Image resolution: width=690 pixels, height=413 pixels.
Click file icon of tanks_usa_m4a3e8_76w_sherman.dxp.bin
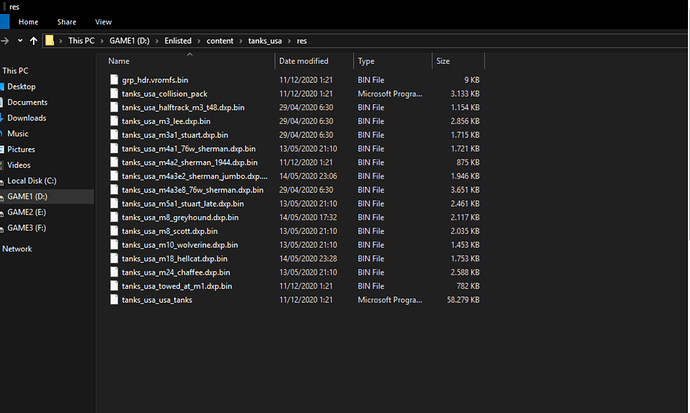click(114, 190)
